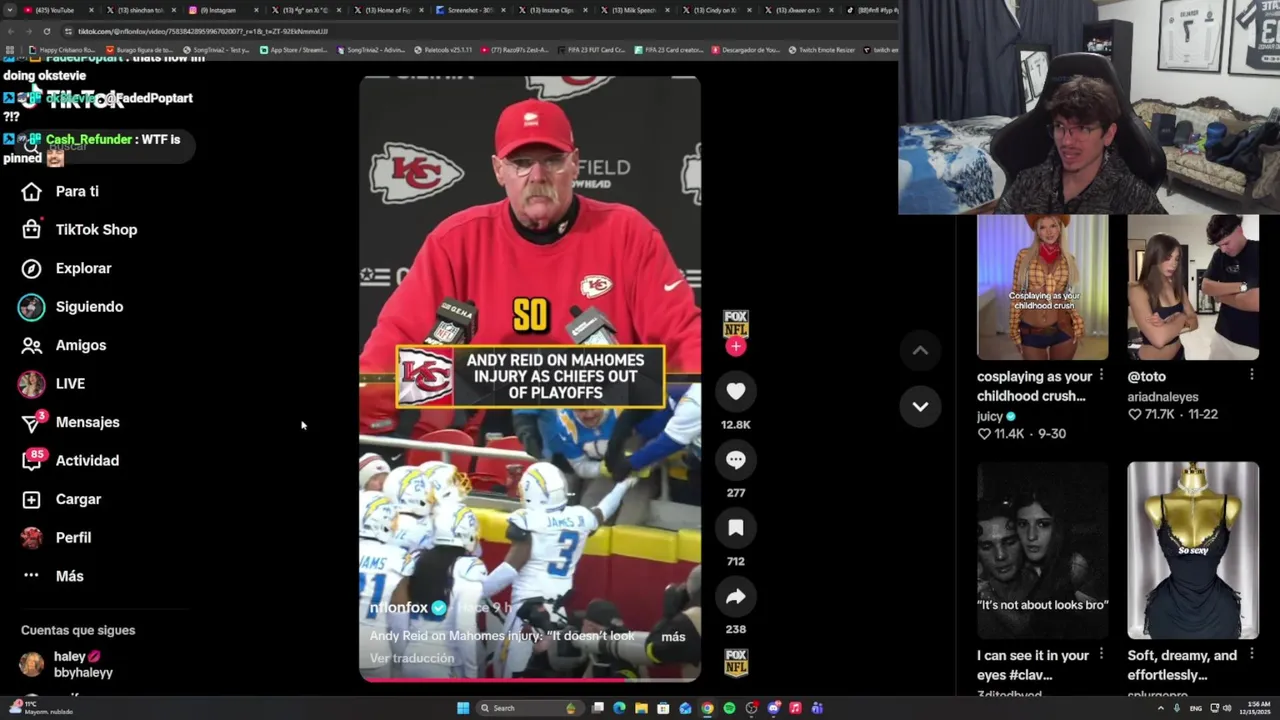1280x720 pixels.
Task: Open the Perfil page
Action: pos(56,538)
